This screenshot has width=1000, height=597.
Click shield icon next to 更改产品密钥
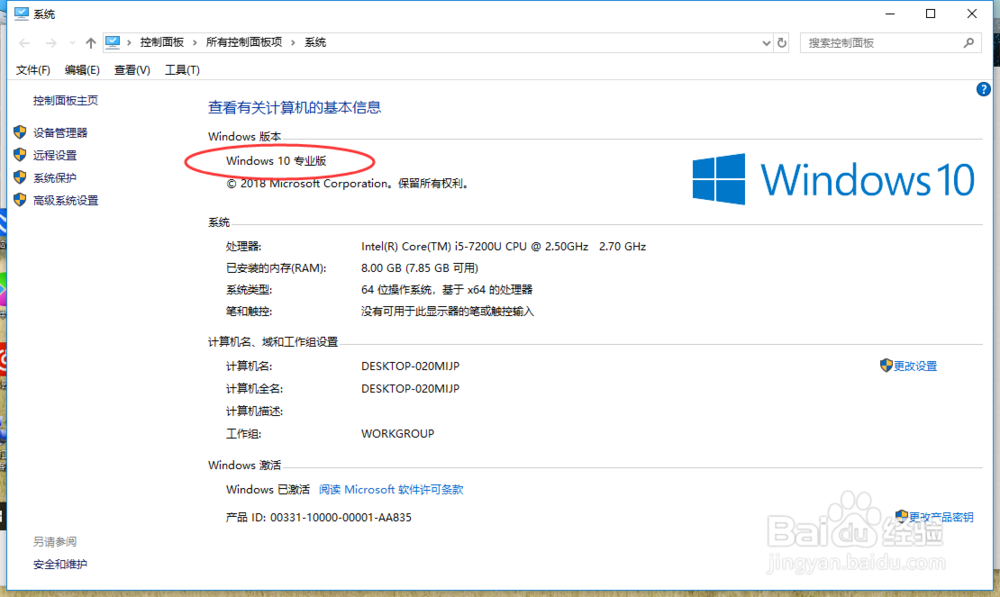pos(901,516)
